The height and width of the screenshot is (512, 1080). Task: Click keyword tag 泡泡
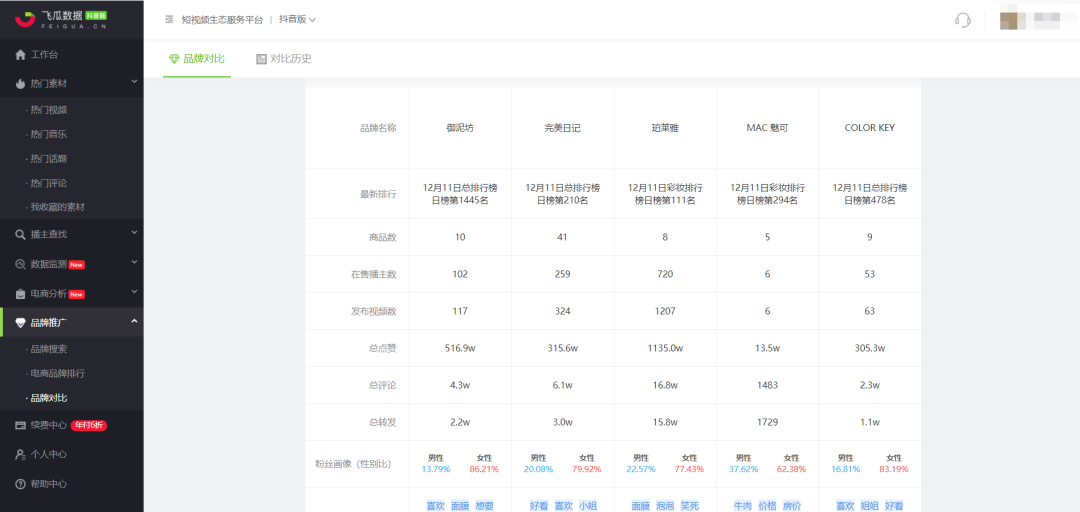click(665, 506)
